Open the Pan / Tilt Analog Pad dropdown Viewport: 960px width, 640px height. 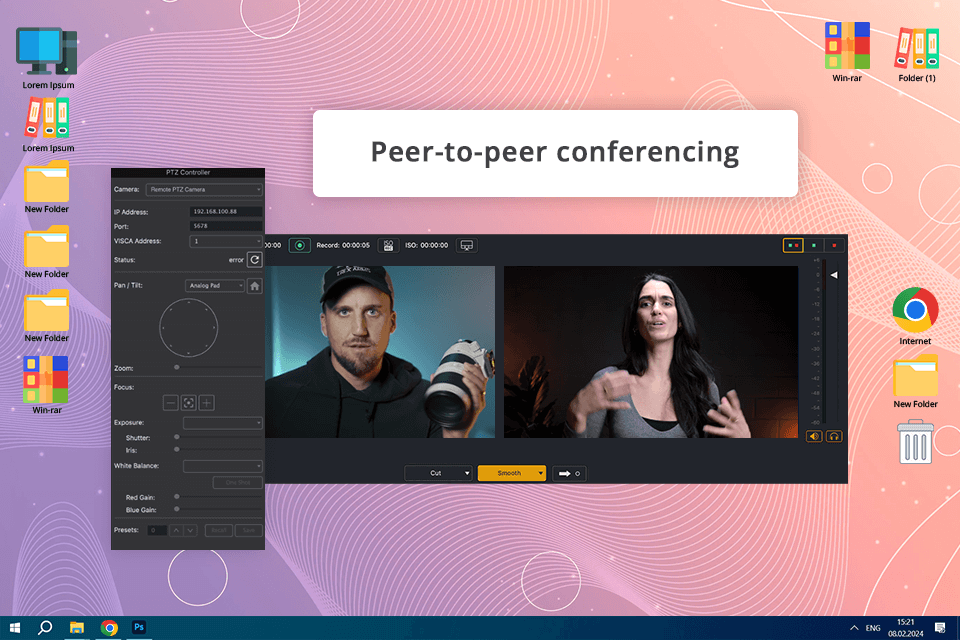coord(215,285)
